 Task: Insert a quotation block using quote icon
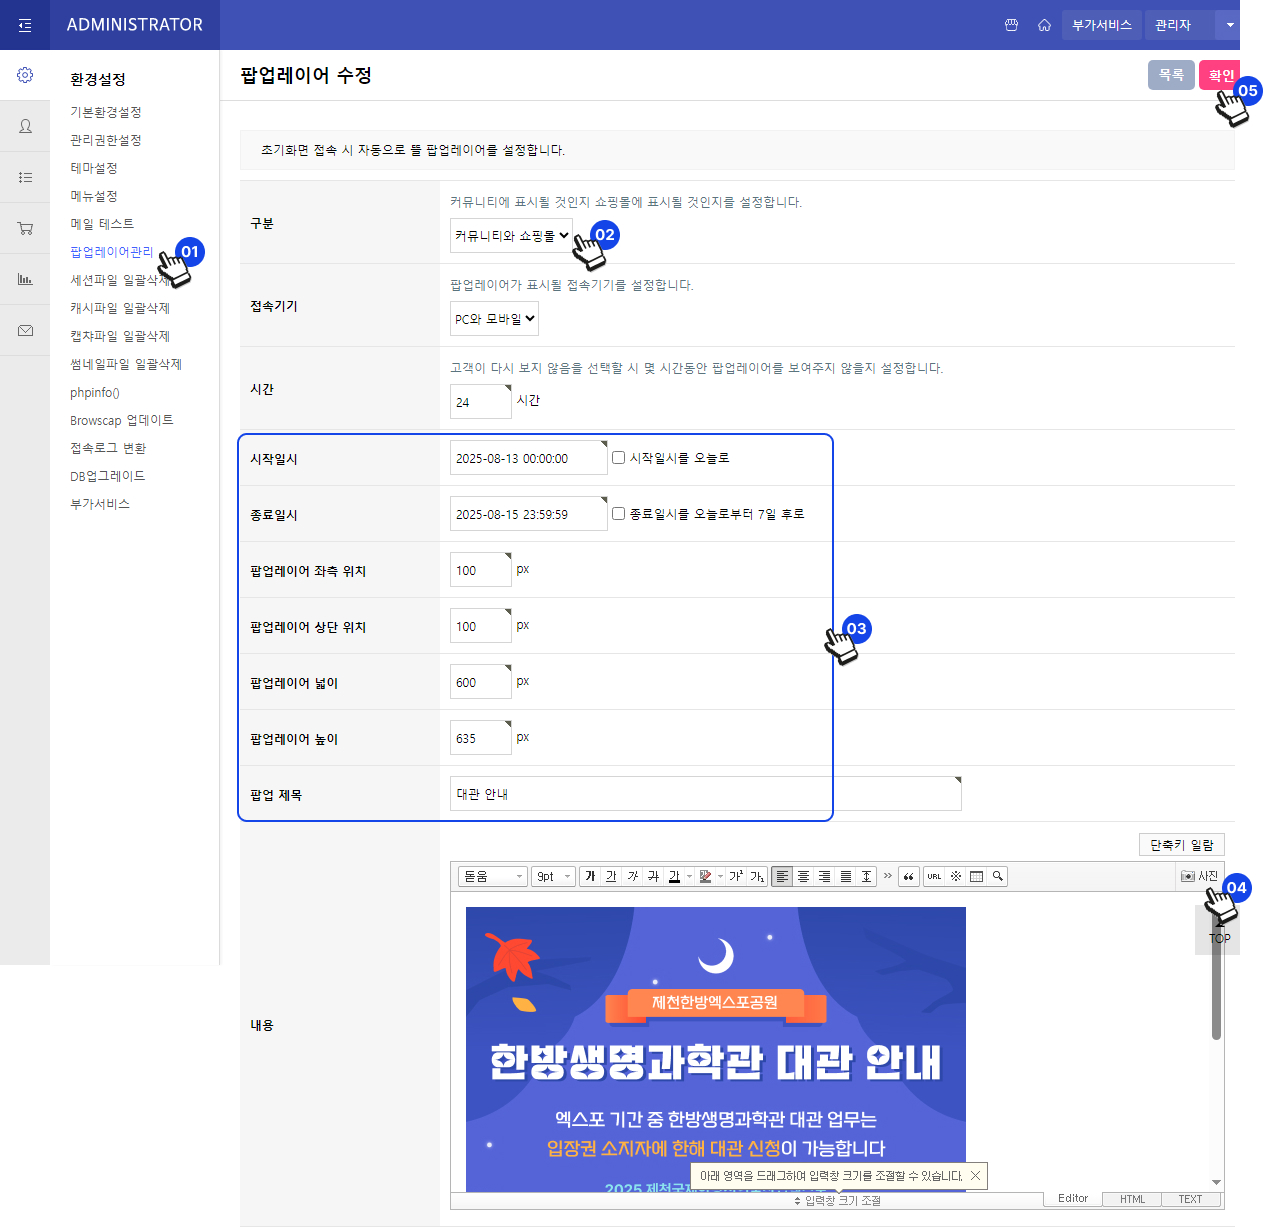[x=908, y=876]
